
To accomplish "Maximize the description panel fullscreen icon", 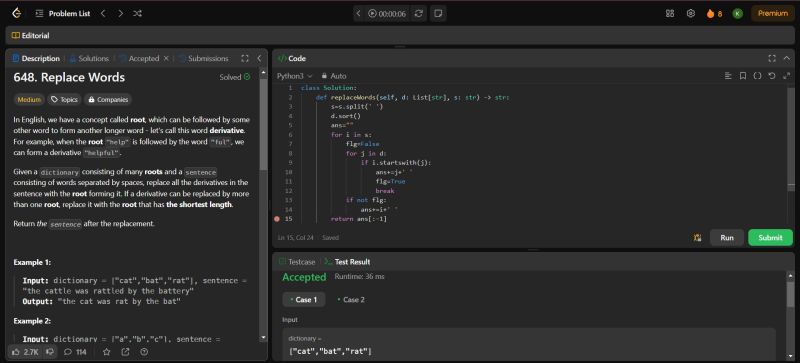I will click(245, 59).
